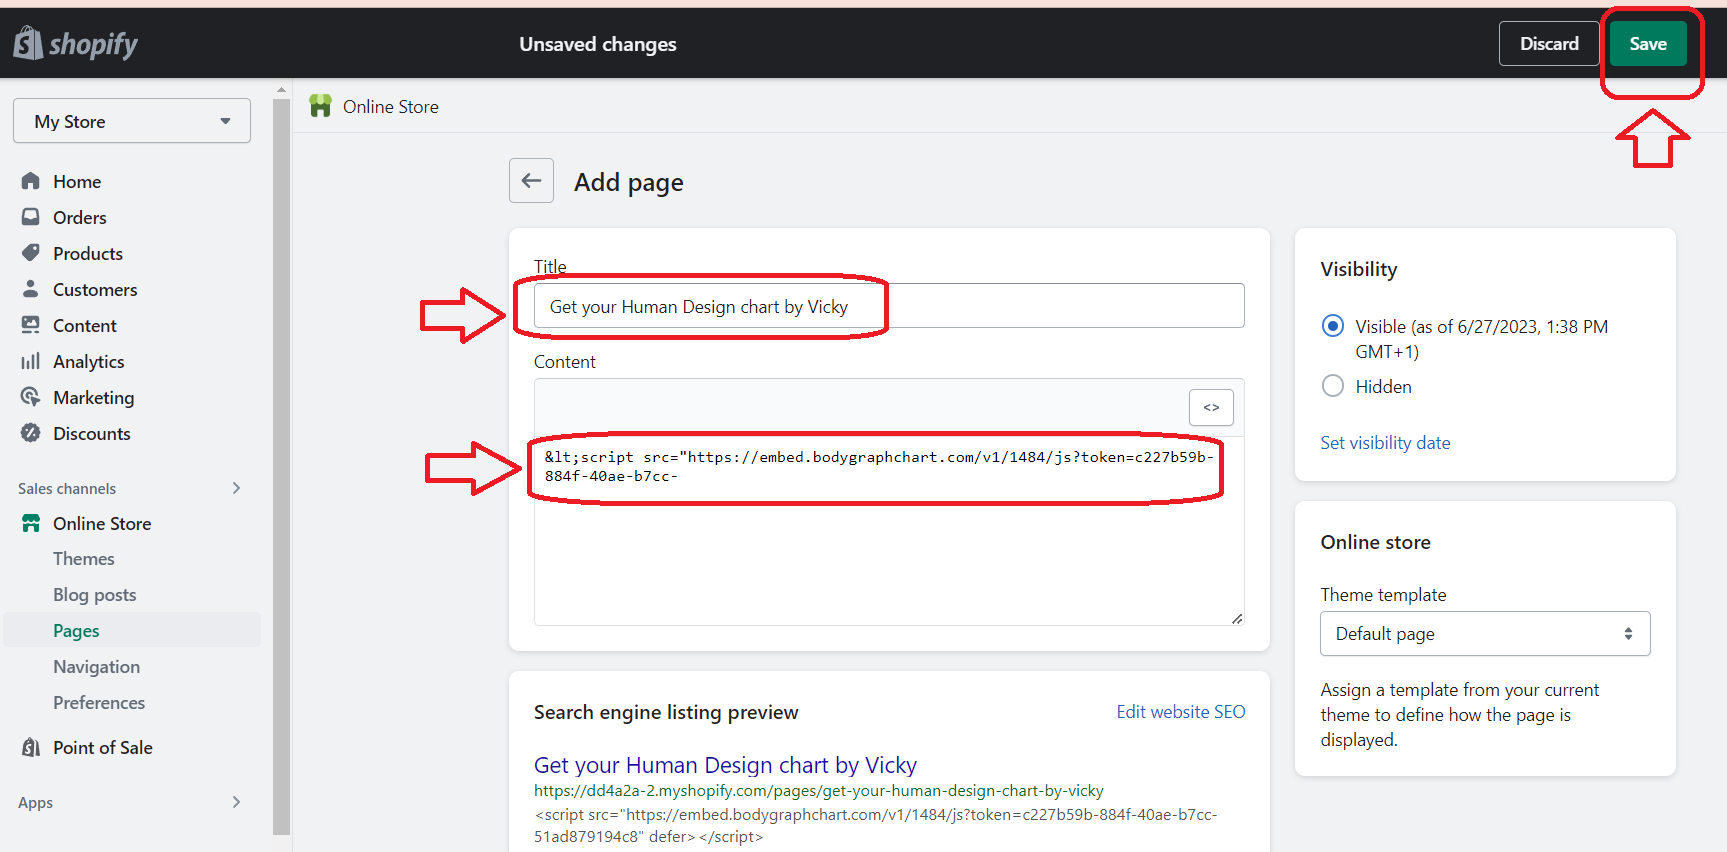1727x852 pixels.
Task: Click the Online Store breadcrumb text
Action: (390, 107)
